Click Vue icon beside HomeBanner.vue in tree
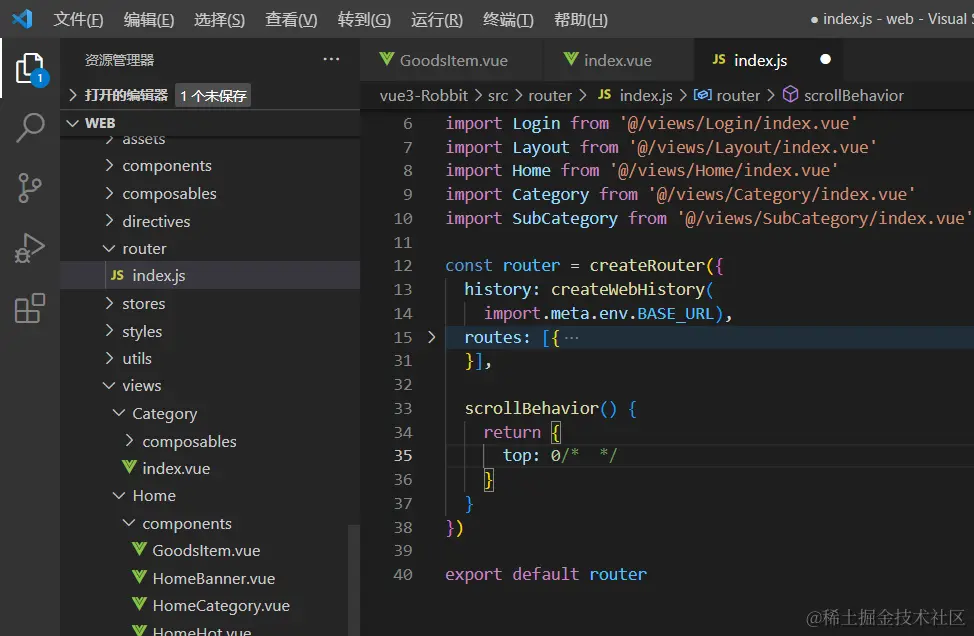This screenshot has height=636, width=974. 140,577
